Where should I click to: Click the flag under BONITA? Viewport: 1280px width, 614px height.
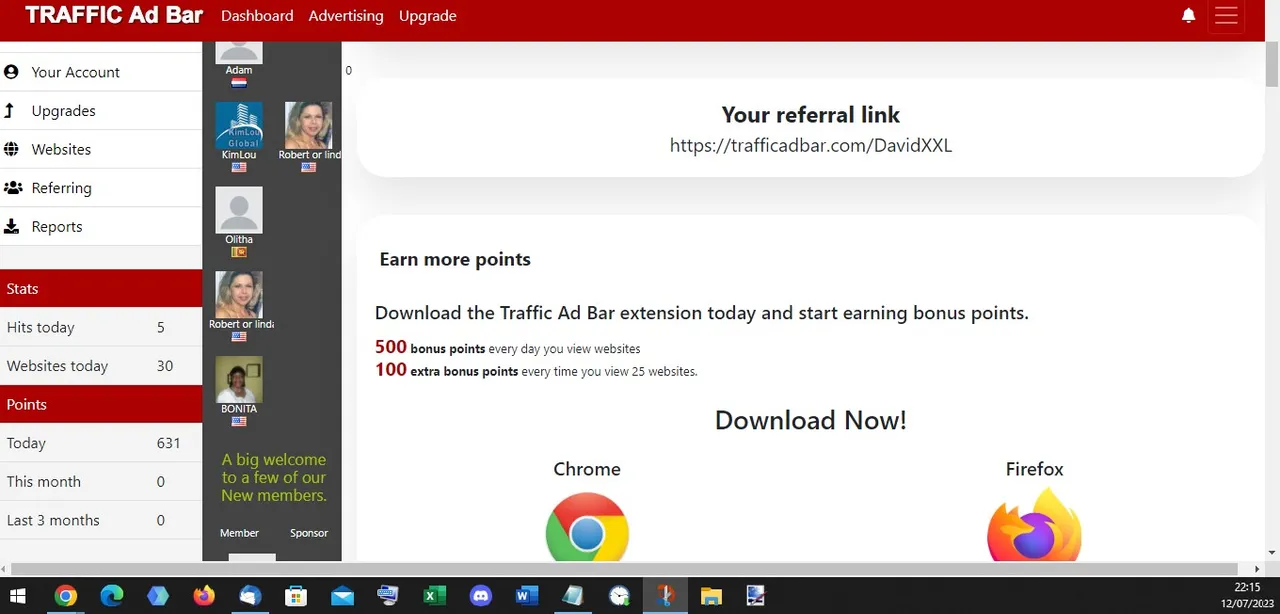(x=239, y=422)
